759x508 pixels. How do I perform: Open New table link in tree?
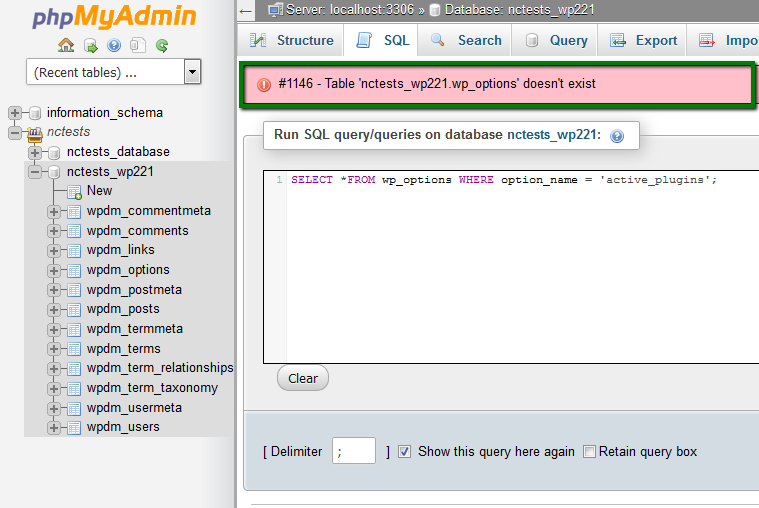tap(99, 191)
